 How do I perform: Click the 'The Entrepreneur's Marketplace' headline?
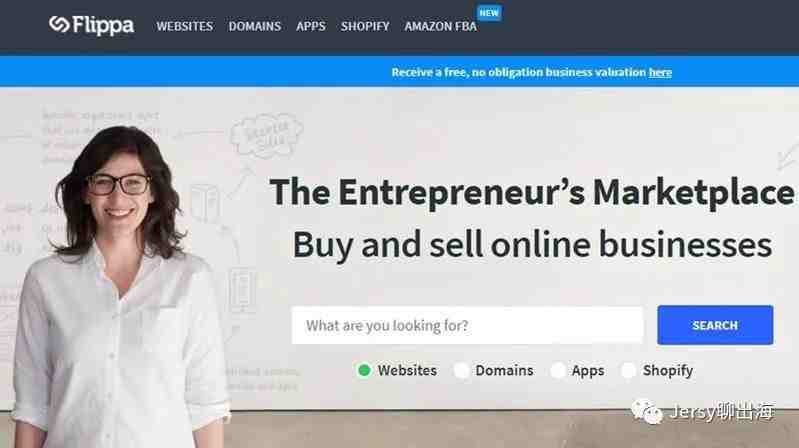531,193
